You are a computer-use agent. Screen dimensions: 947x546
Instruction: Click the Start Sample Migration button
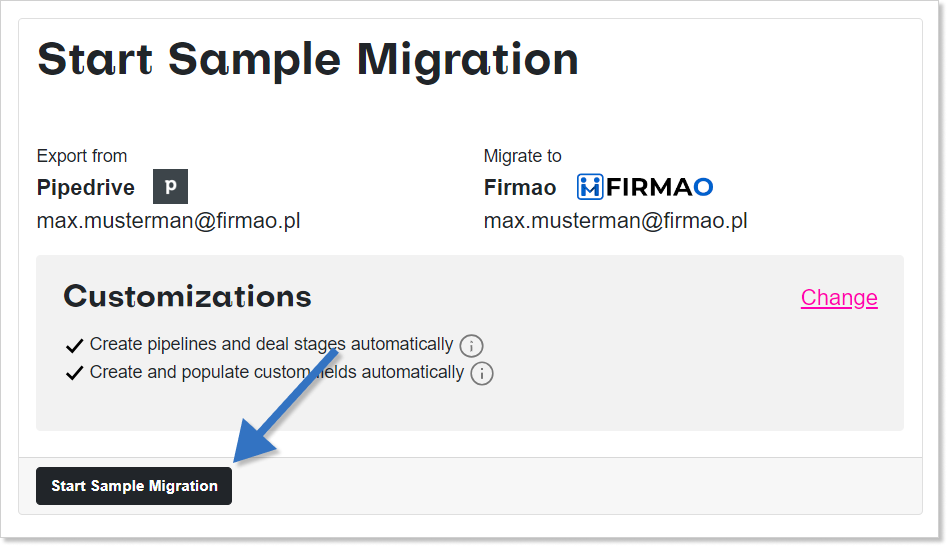pos(133,486)
